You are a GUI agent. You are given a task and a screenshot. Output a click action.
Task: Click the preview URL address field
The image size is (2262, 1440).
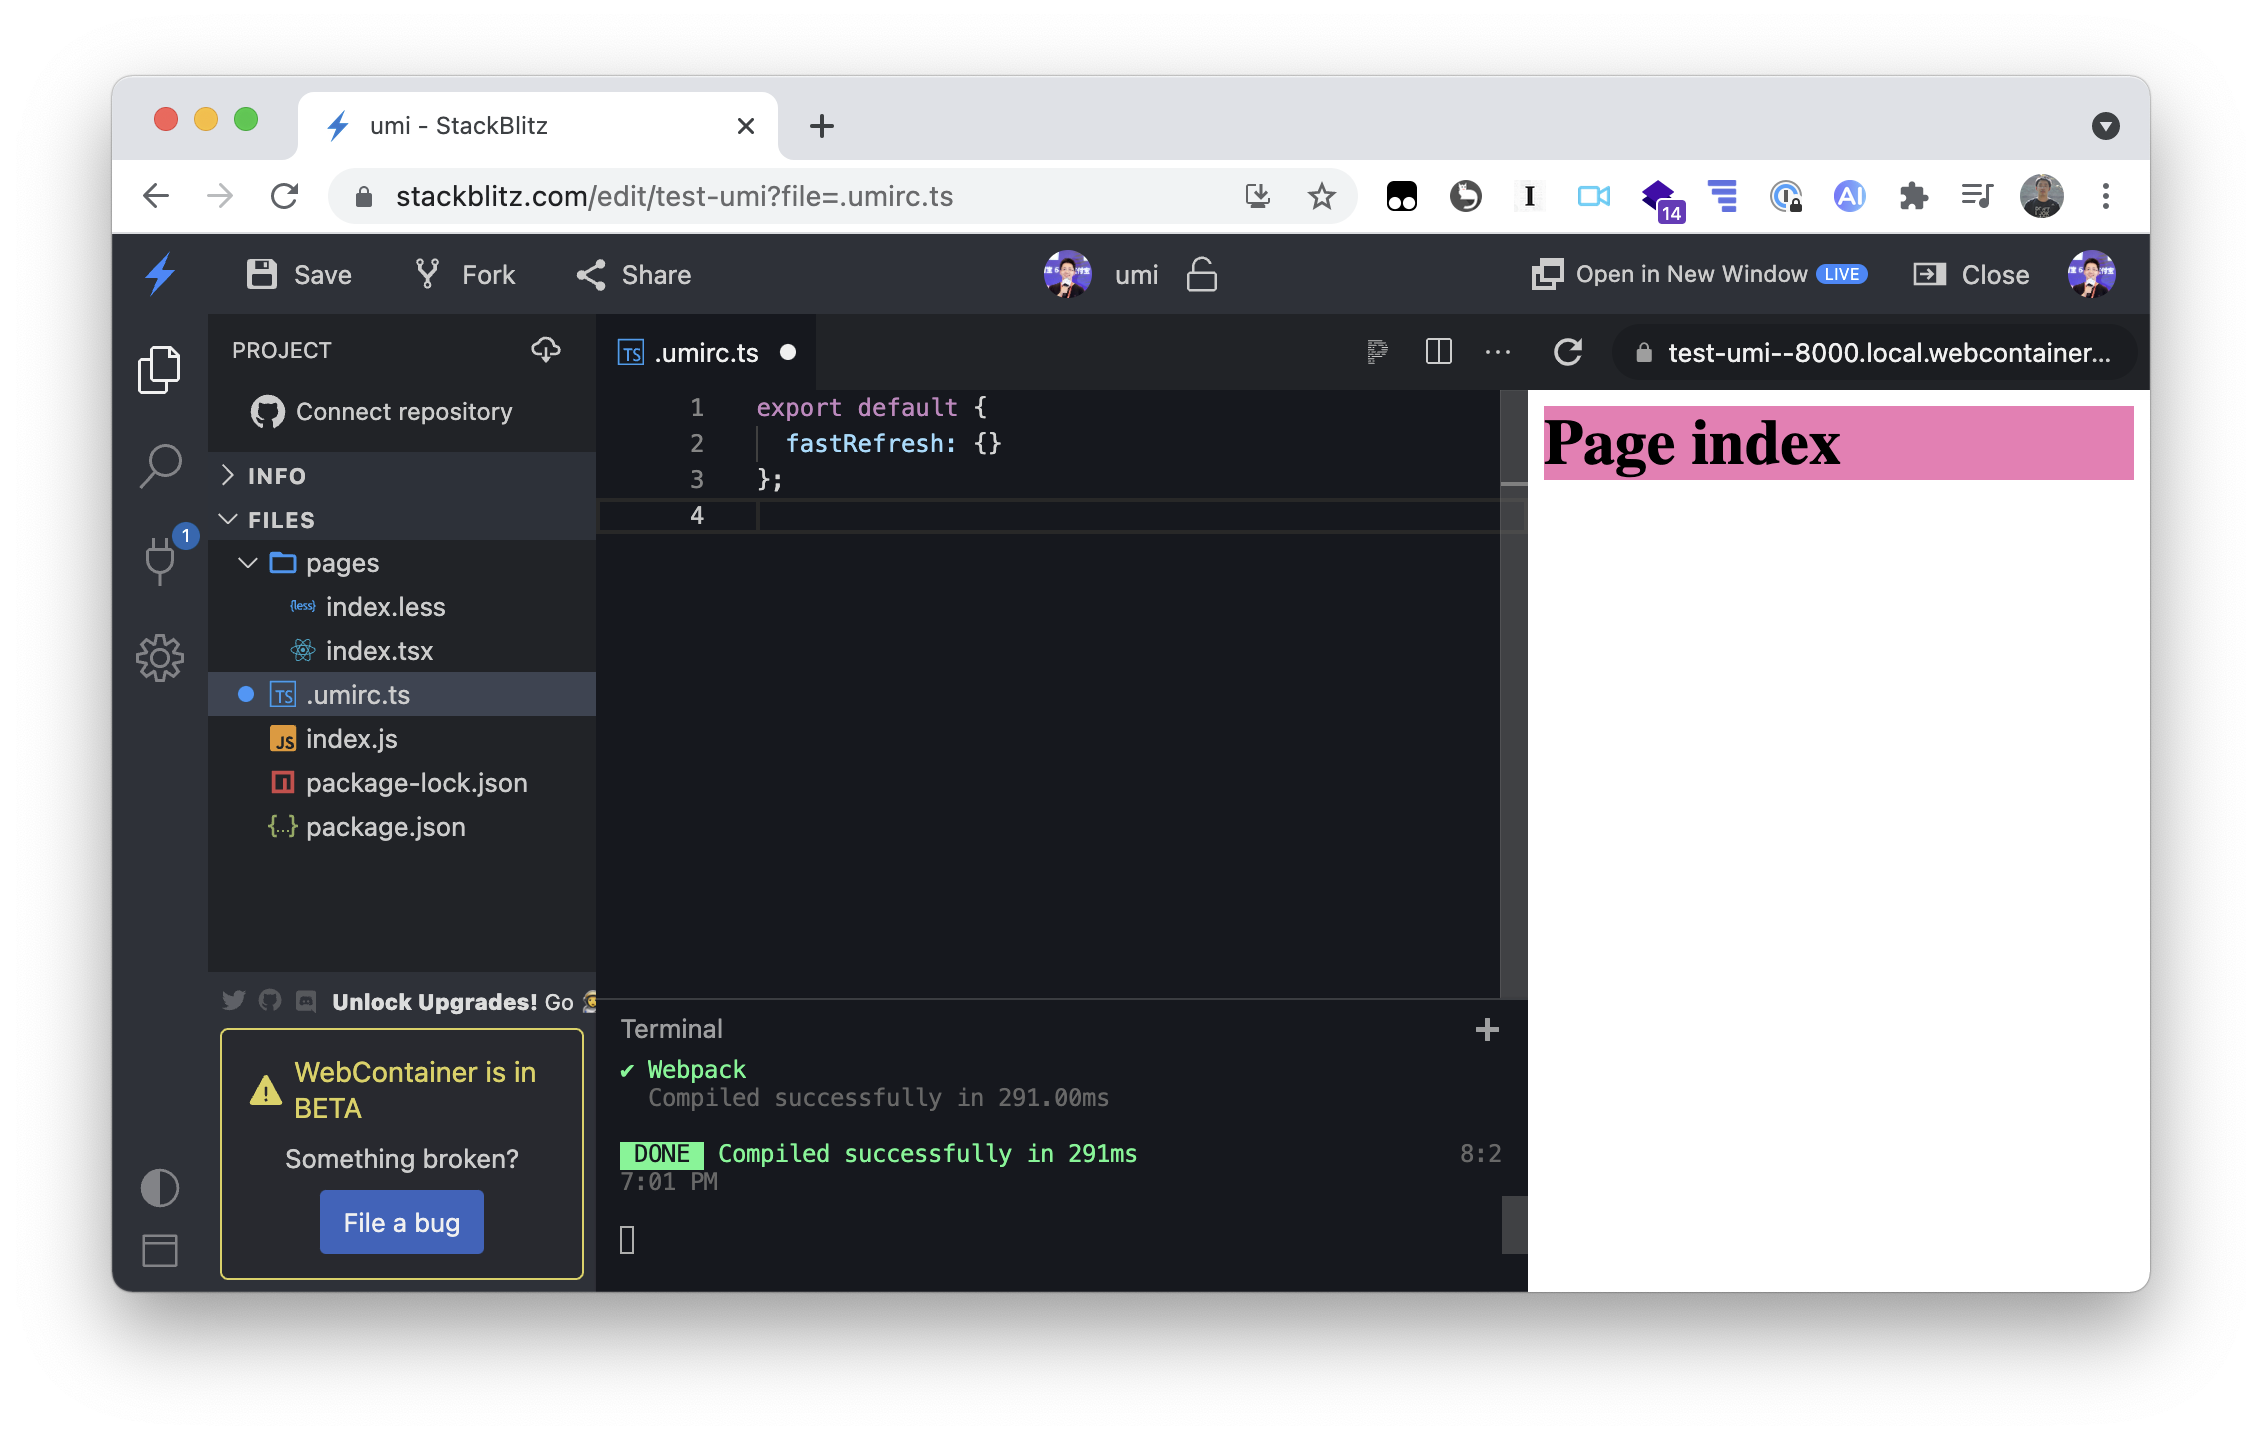(1888, 353)
